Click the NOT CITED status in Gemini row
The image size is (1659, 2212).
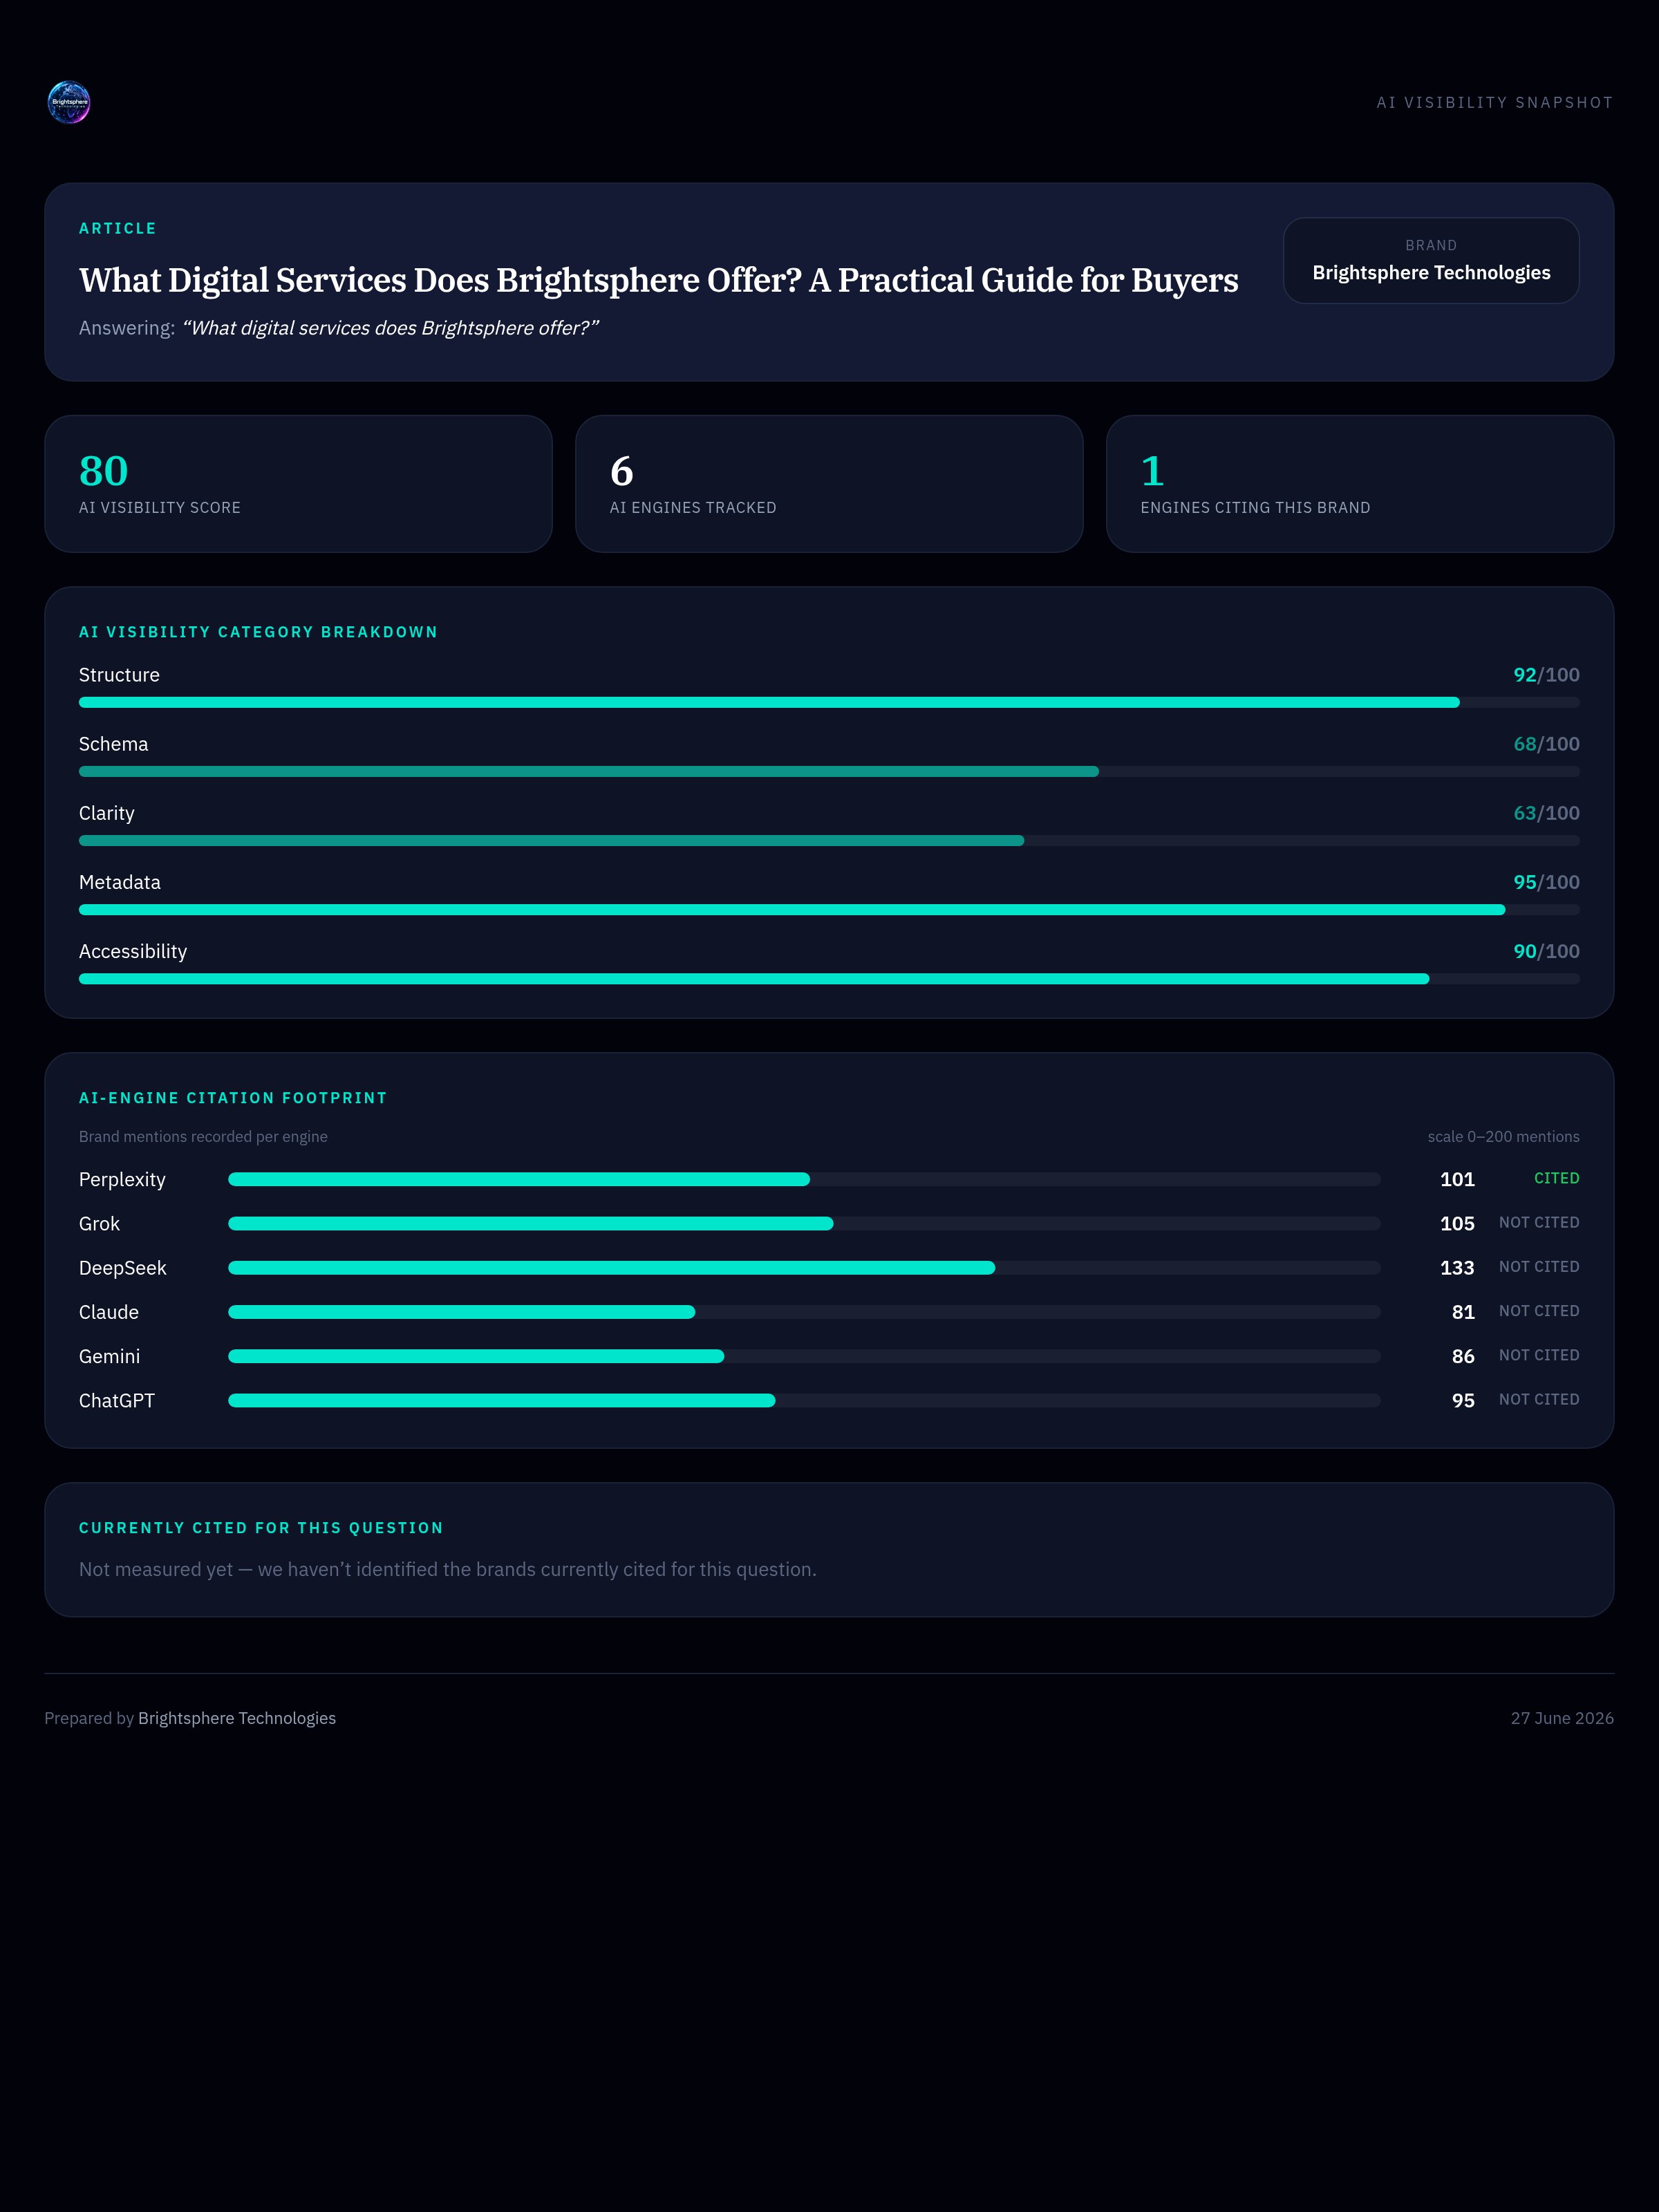pos(1539,1355)
